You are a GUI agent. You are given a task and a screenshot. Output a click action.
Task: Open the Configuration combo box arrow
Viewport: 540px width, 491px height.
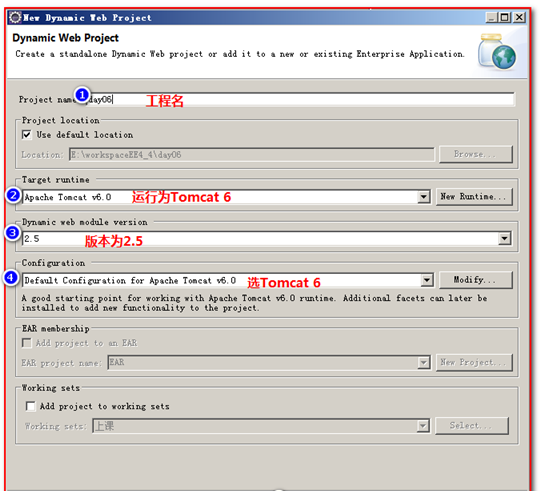[x=427, y=280]
